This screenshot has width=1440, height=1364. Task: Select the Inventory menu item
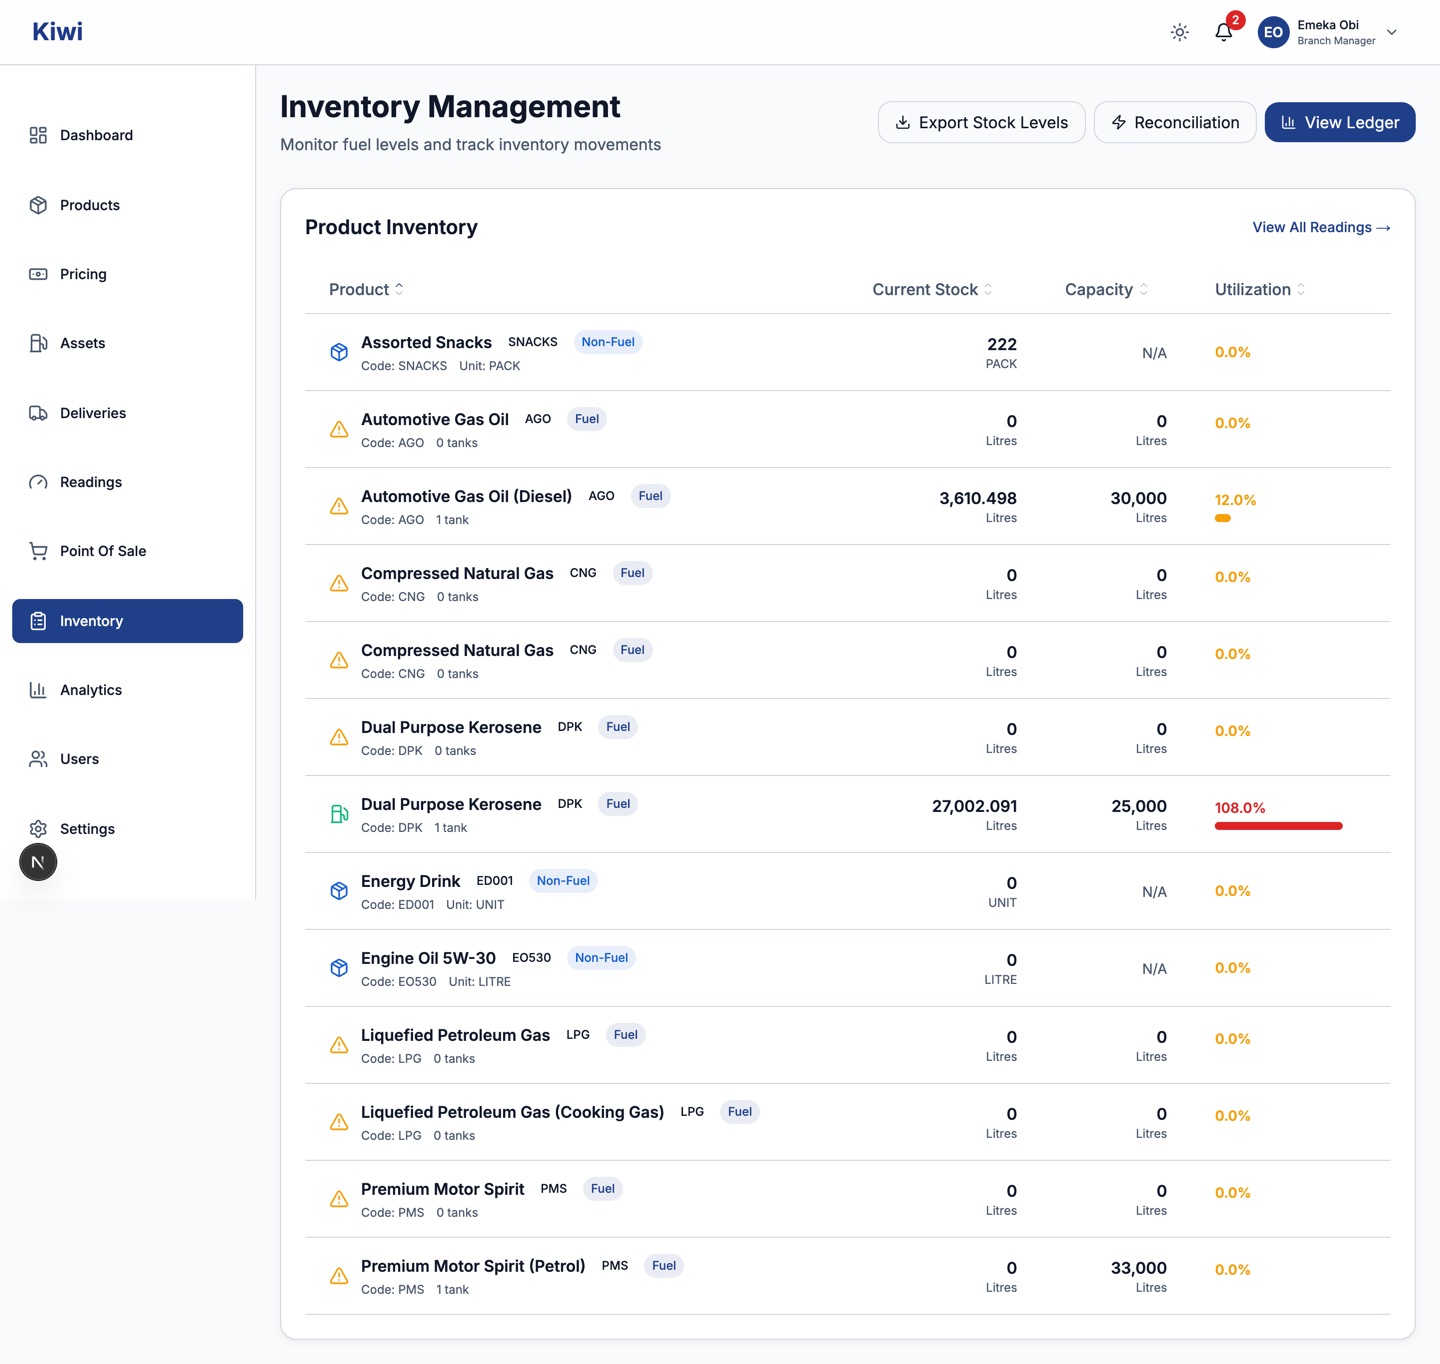[127, 621]
